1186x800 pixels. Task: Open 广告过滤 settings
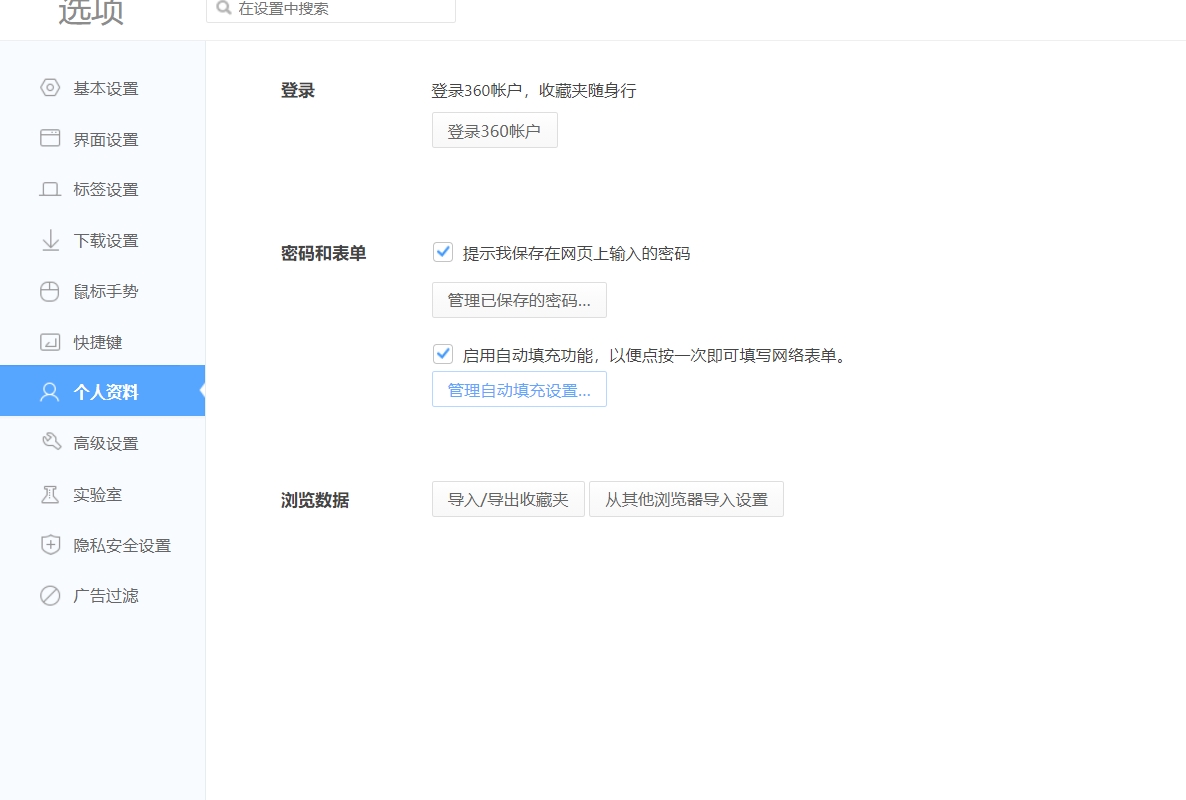click(102, 596)
